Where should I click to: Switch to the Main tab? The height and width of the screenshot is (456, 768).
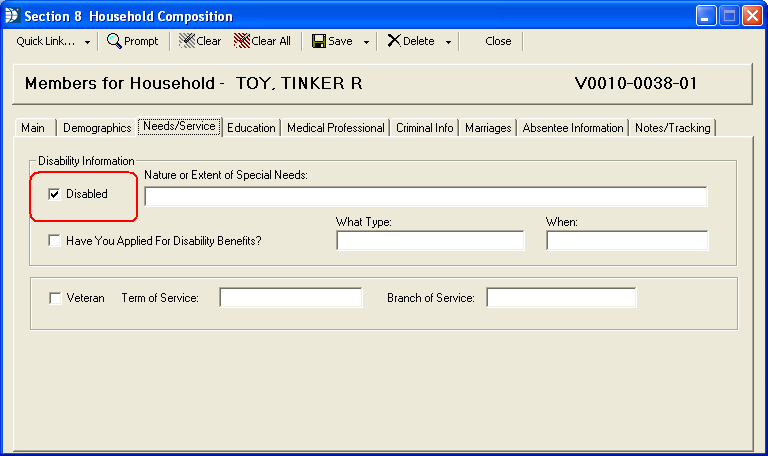pyautogui.click(x=33, y=128)
